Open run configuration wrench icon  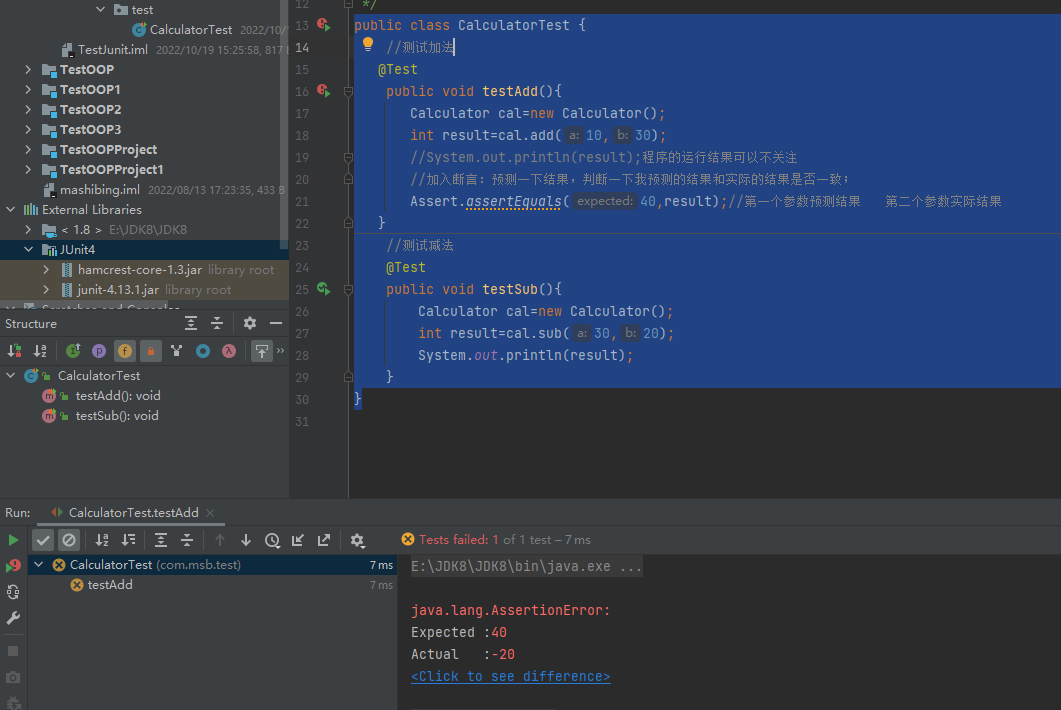(x=13, y=618)
